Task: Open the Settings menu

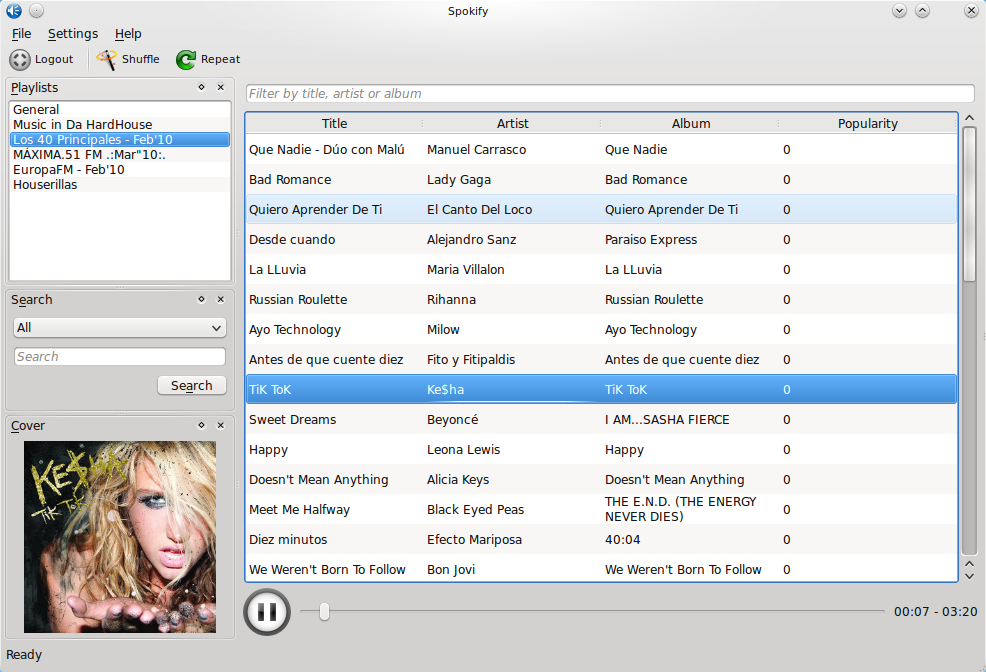Action: (x=73, y=34)
